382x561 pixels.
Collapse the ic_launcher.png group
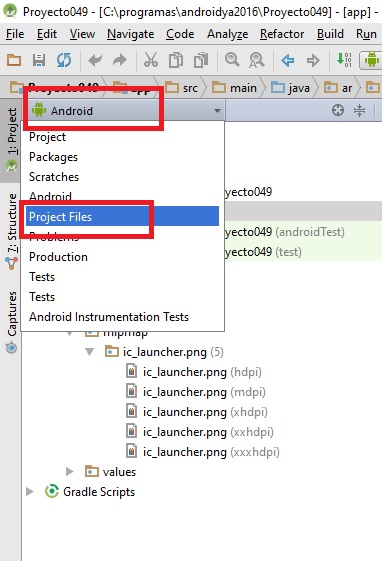[89, 352]
